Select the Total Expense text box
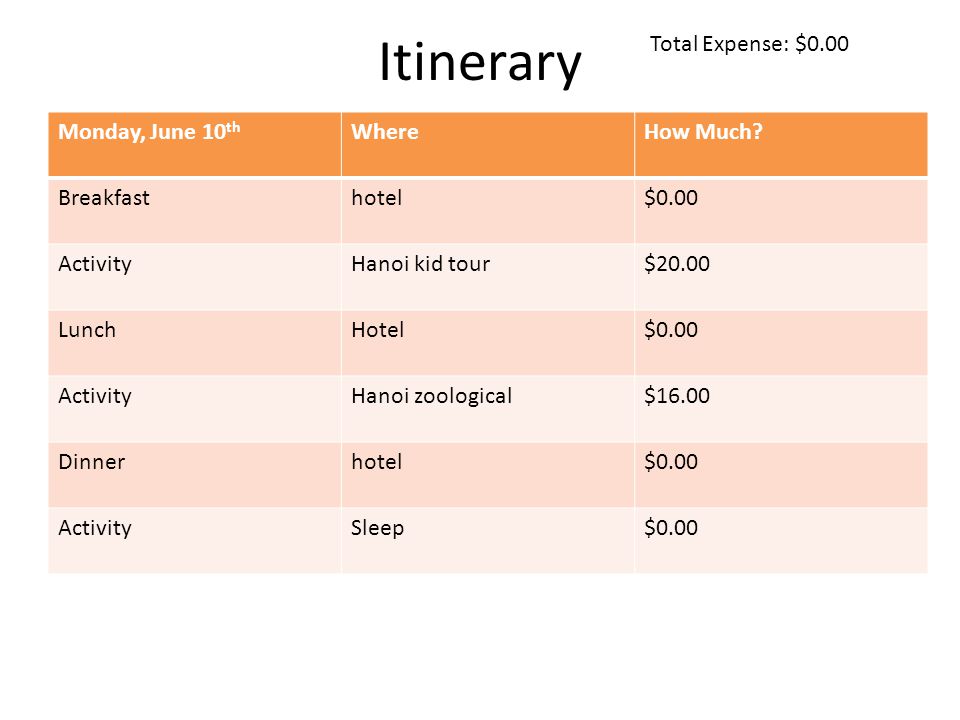This screenshot has width=960, height=720. 749,44
